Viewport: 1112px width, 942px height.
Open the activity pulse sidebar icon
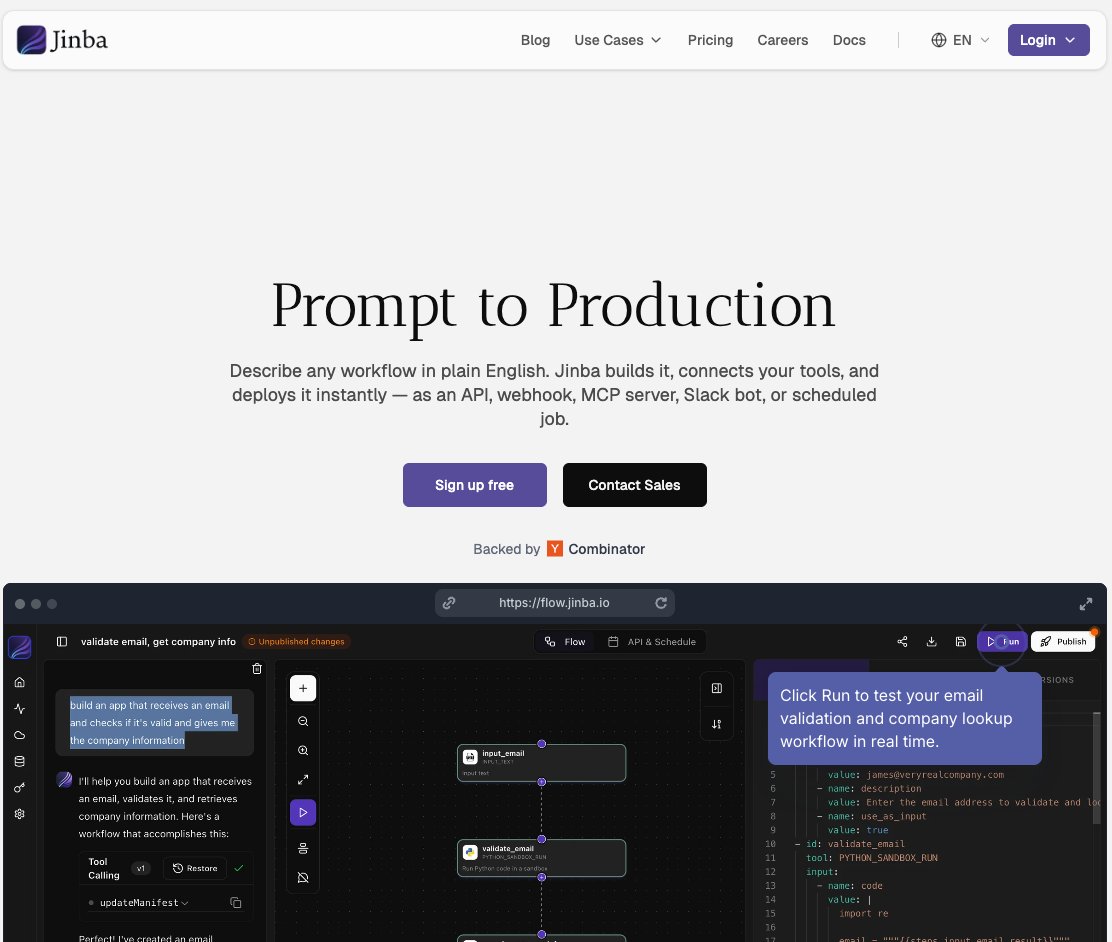[20, 709]
